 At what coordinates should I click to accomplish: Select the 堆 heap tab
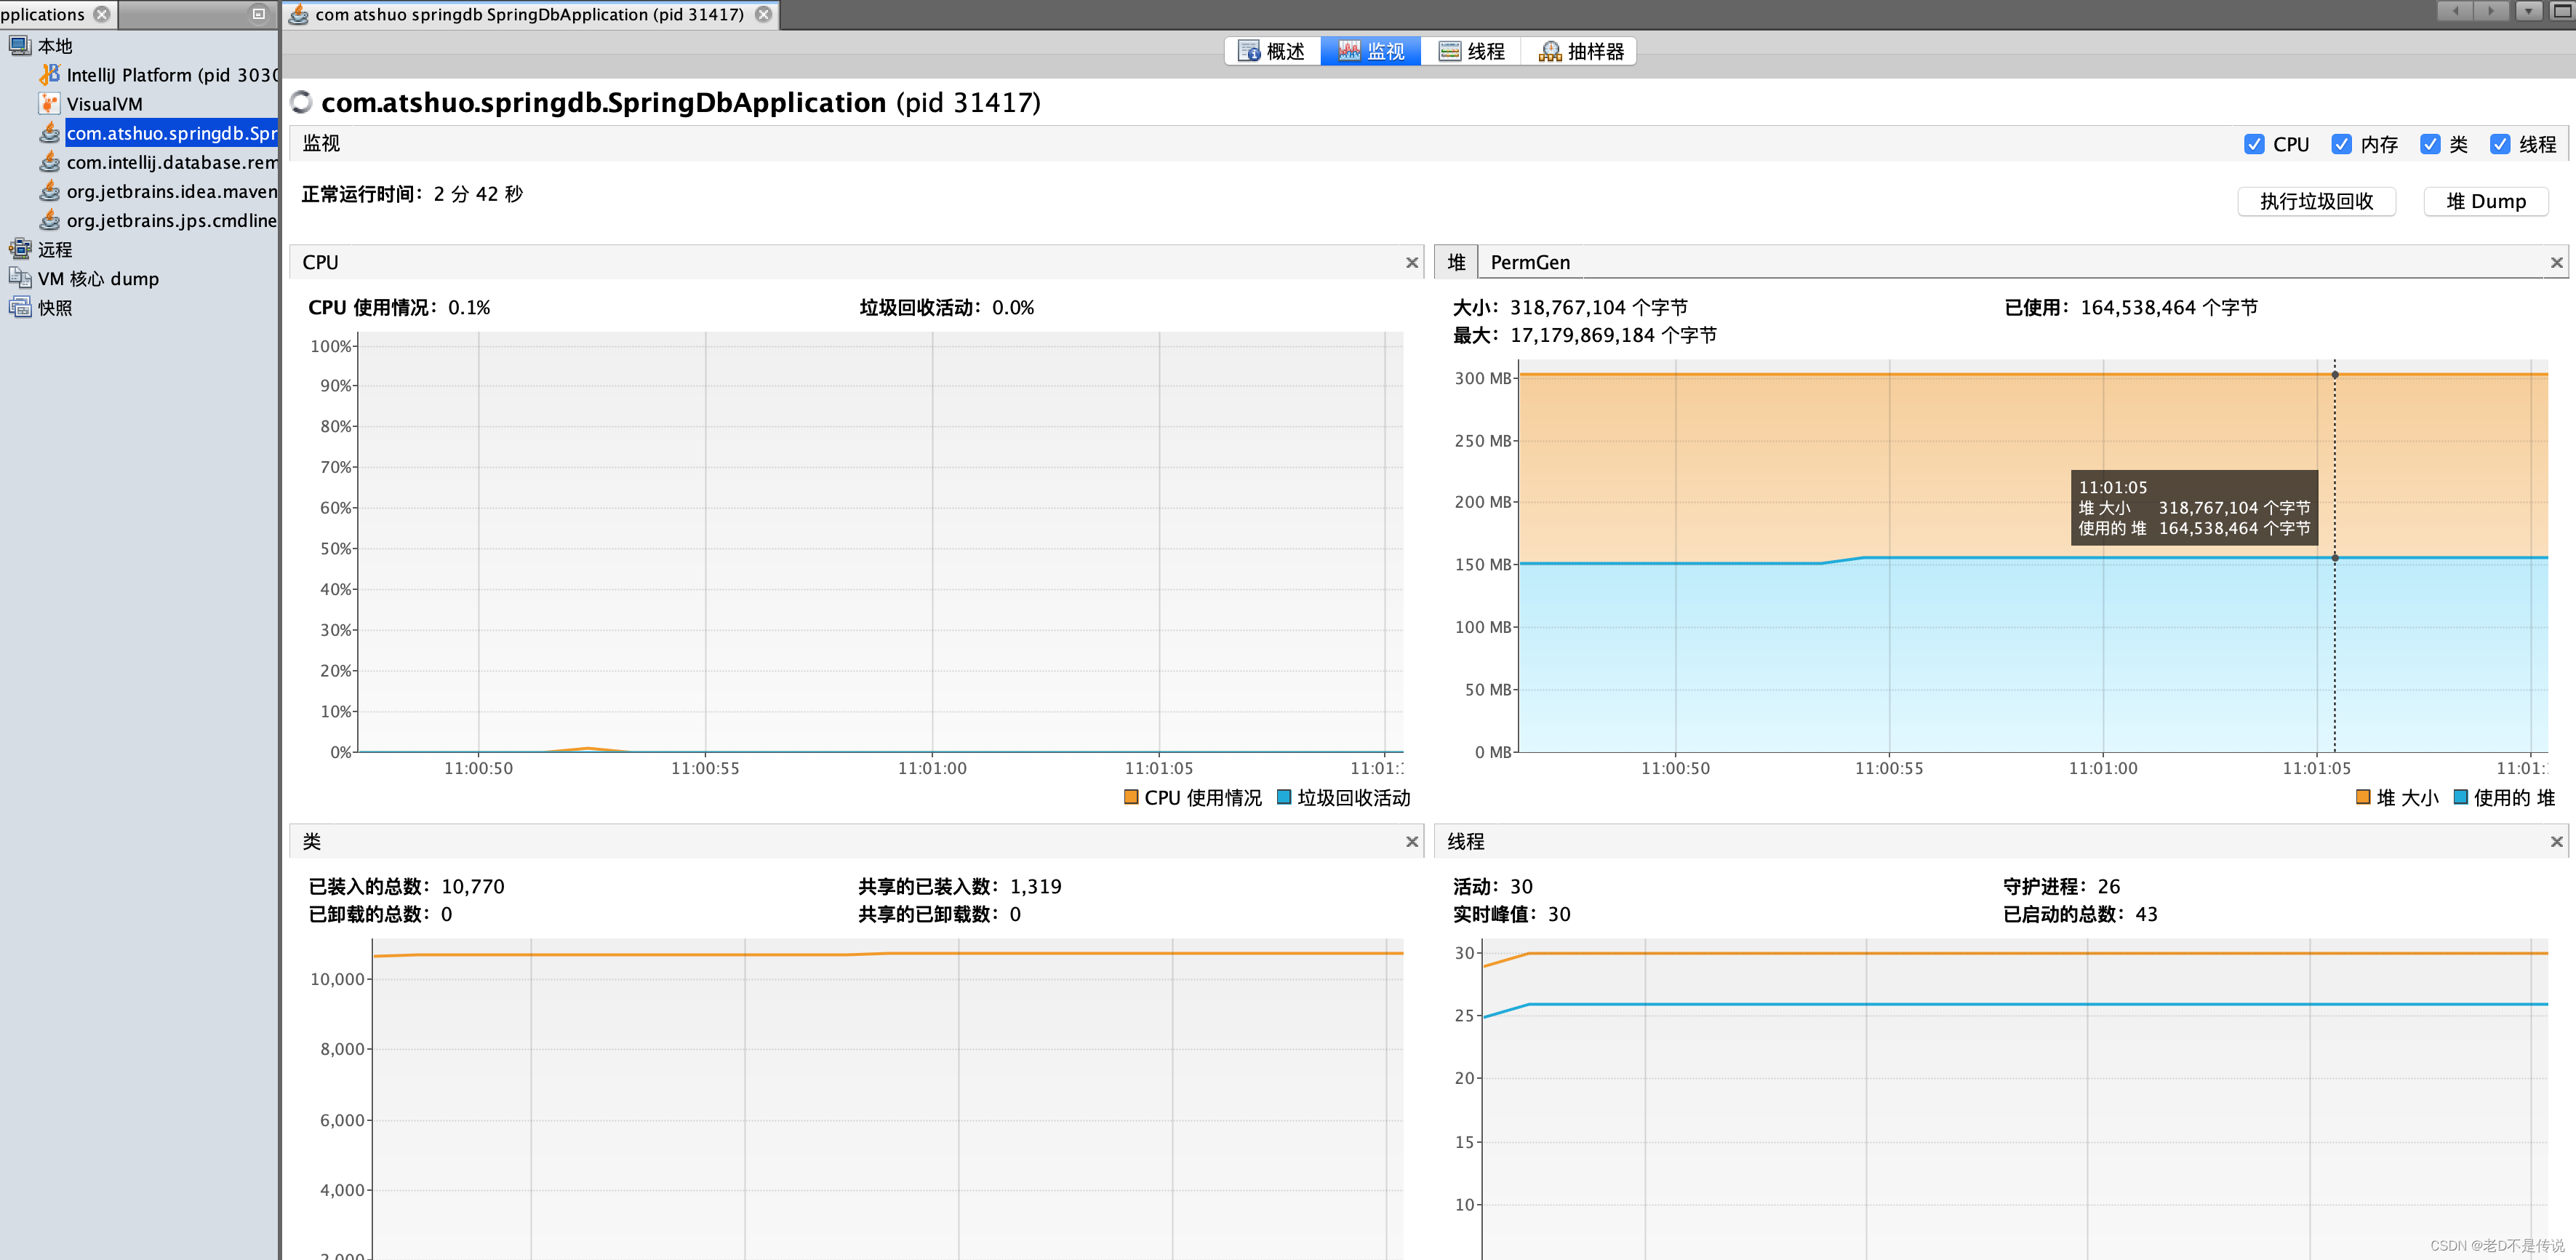click(x=1456, y=262)
